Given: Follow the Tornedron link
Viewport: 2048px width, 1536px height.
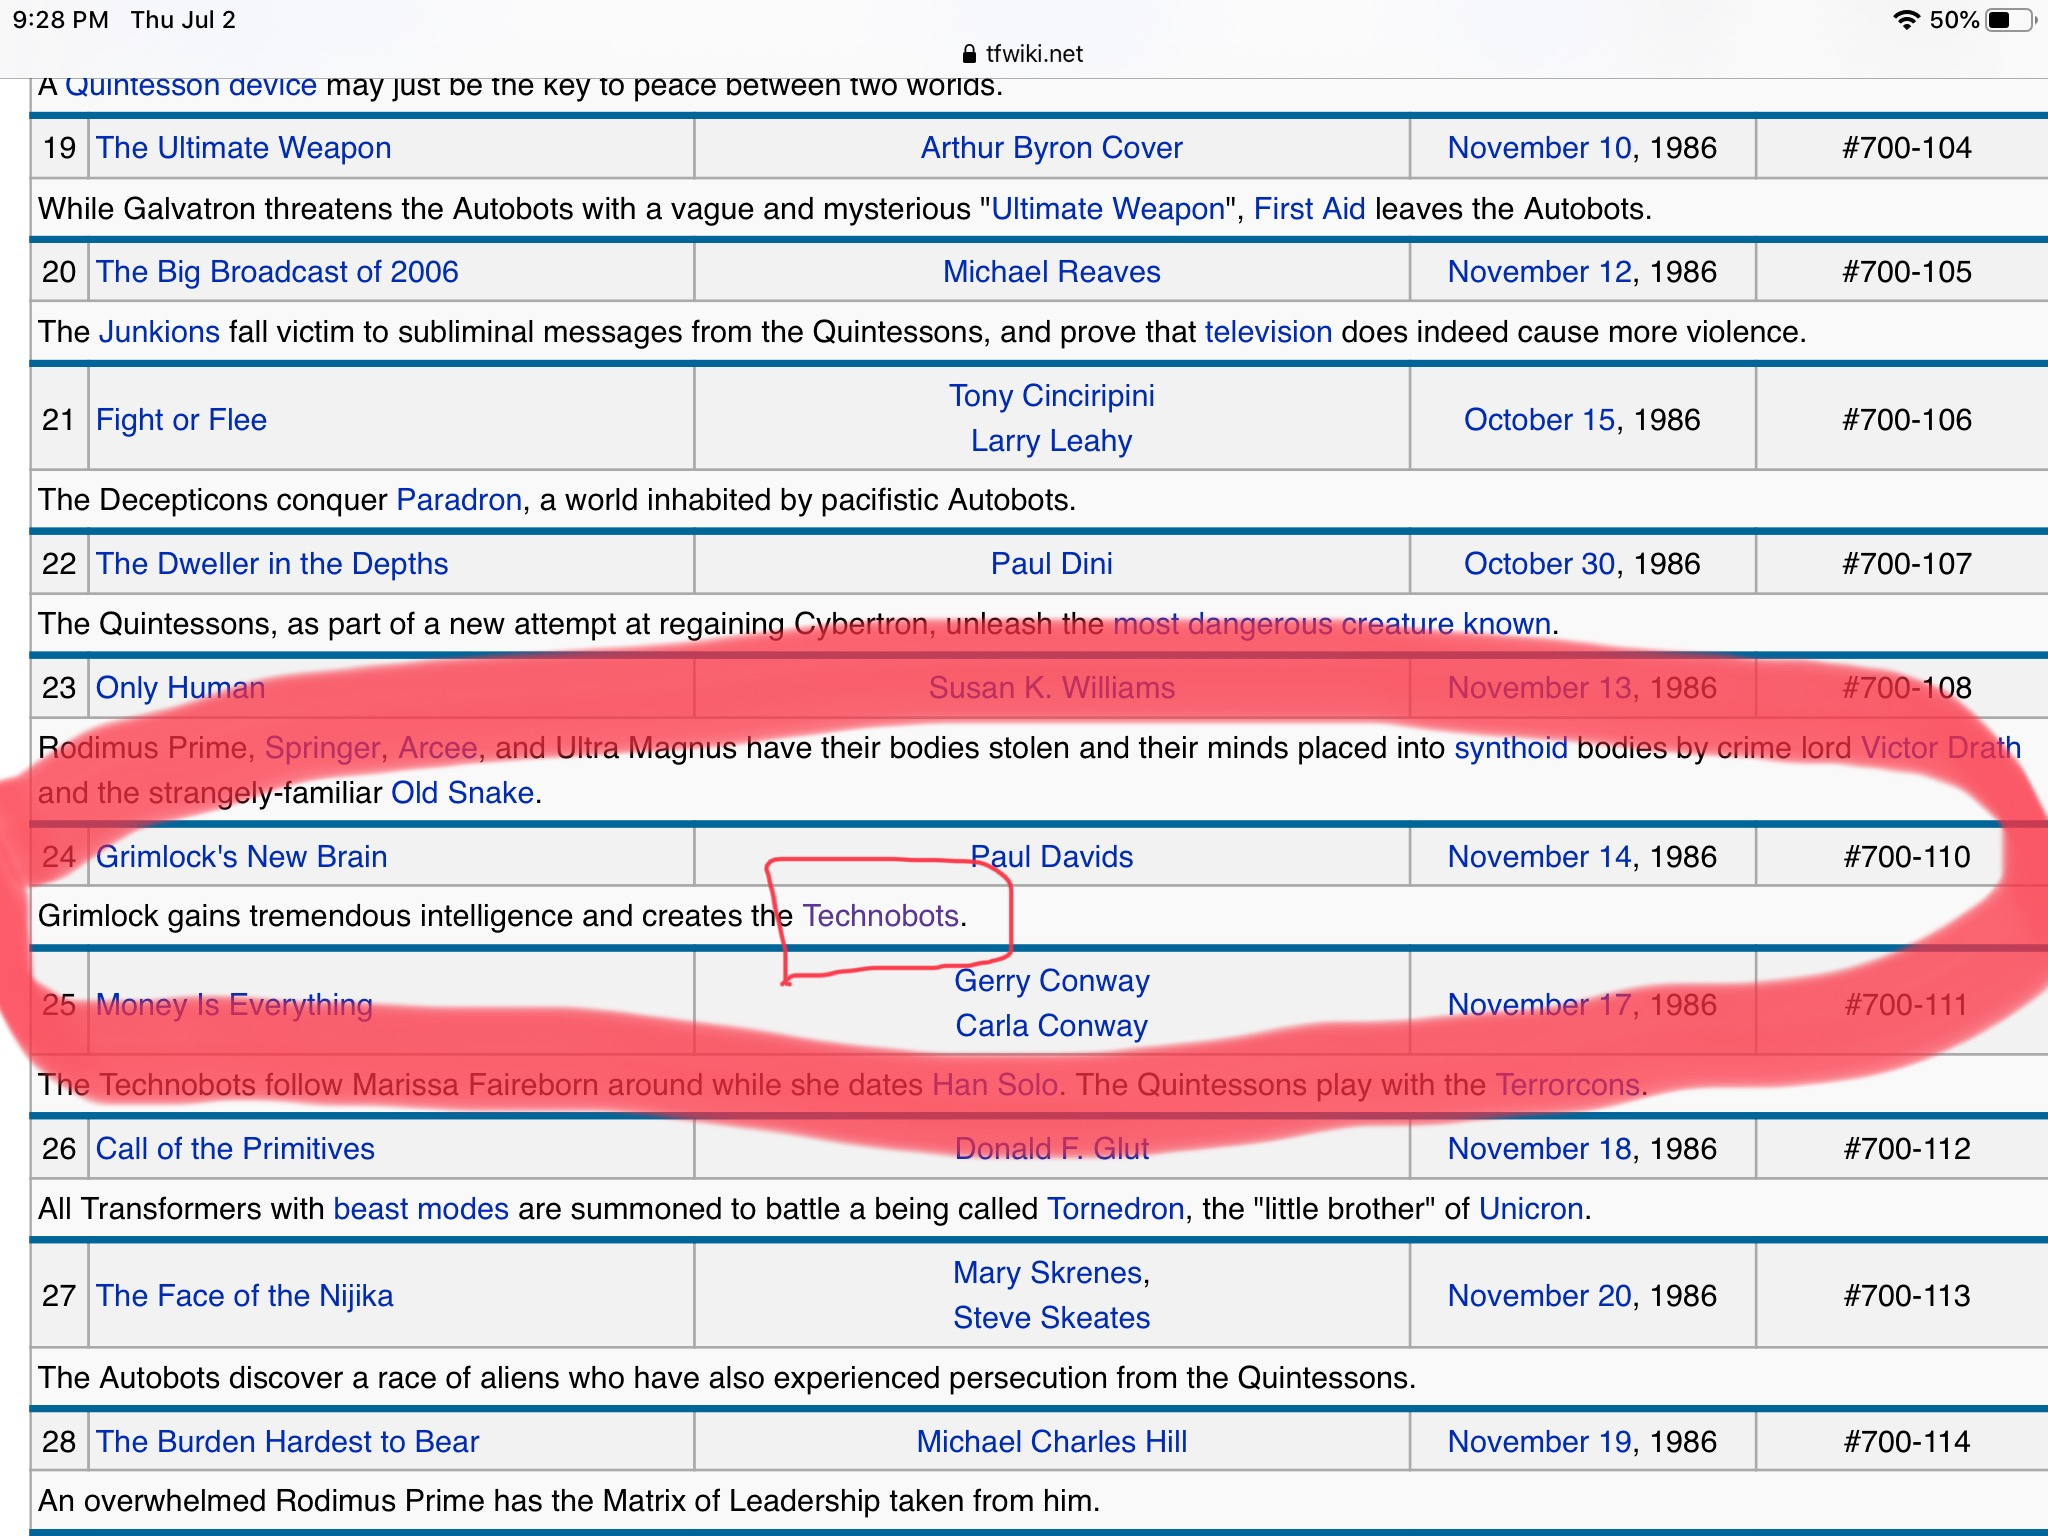Looking at the screenshot, I should coord(1115,1209).
